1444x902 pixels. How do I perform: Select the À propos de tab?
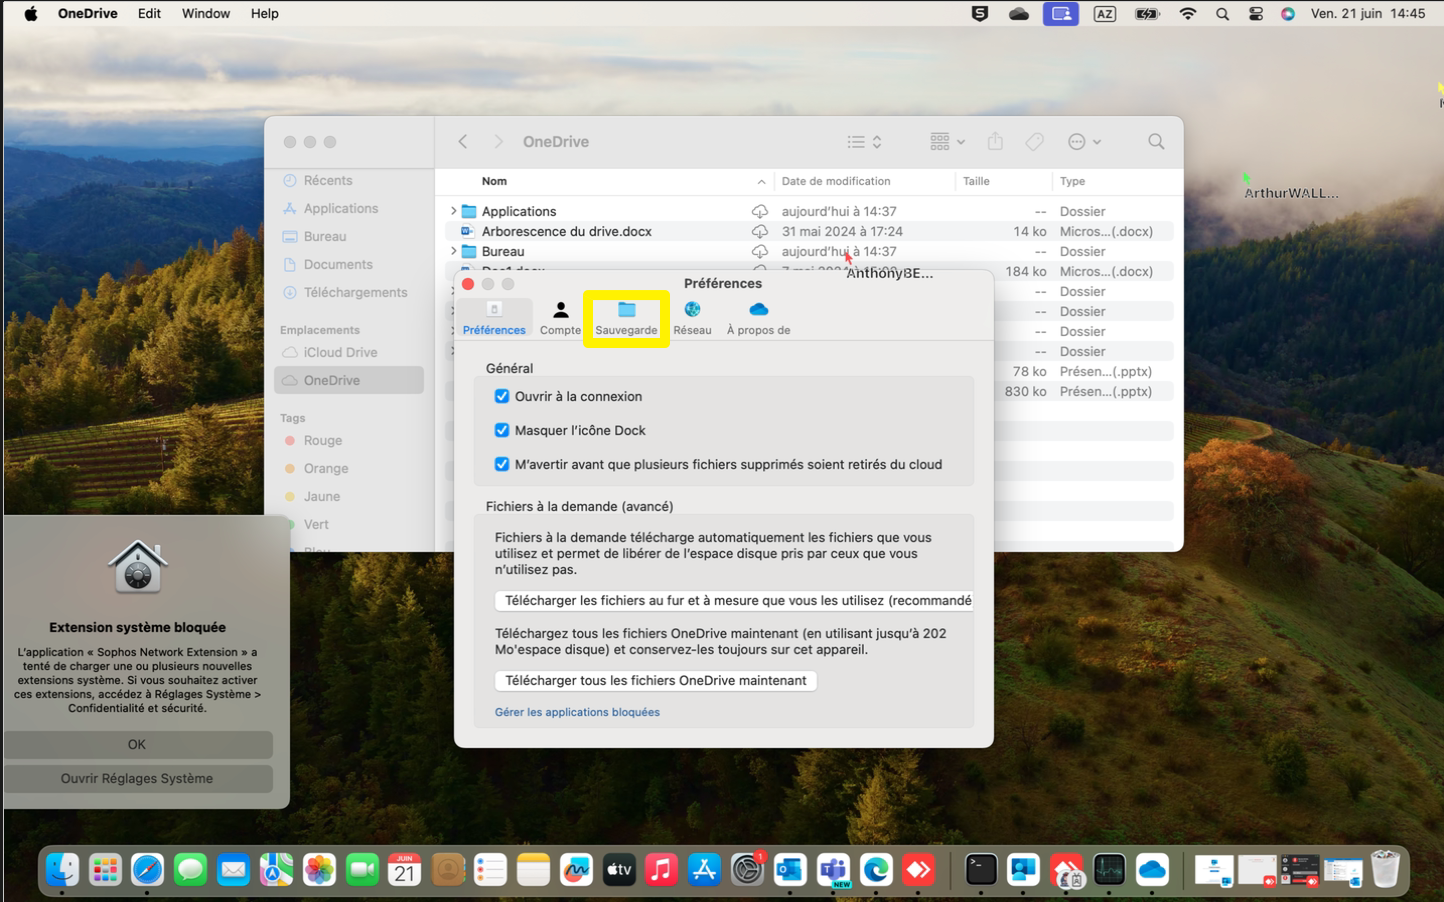(758, 318)
